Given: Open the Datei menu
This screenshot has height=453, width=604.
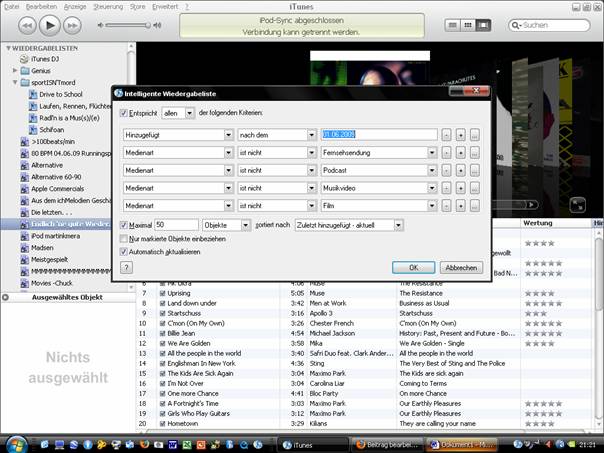Looking at the screenshot, I should click(x=12, y=7).
